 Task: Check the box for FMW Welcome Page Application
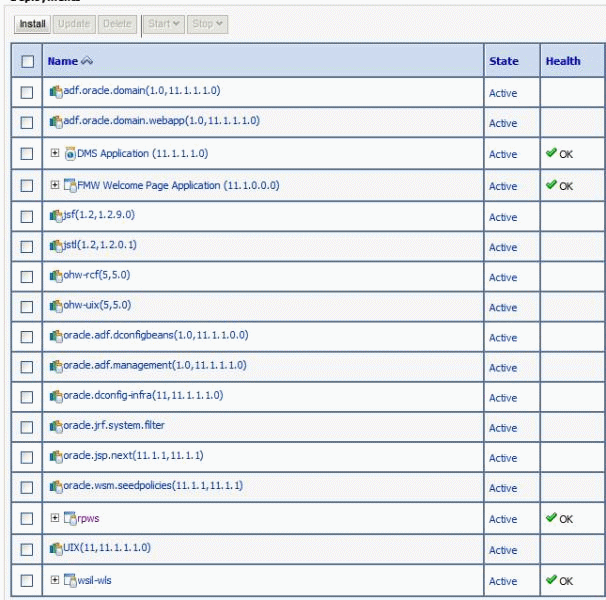click(x=27, y=186)
